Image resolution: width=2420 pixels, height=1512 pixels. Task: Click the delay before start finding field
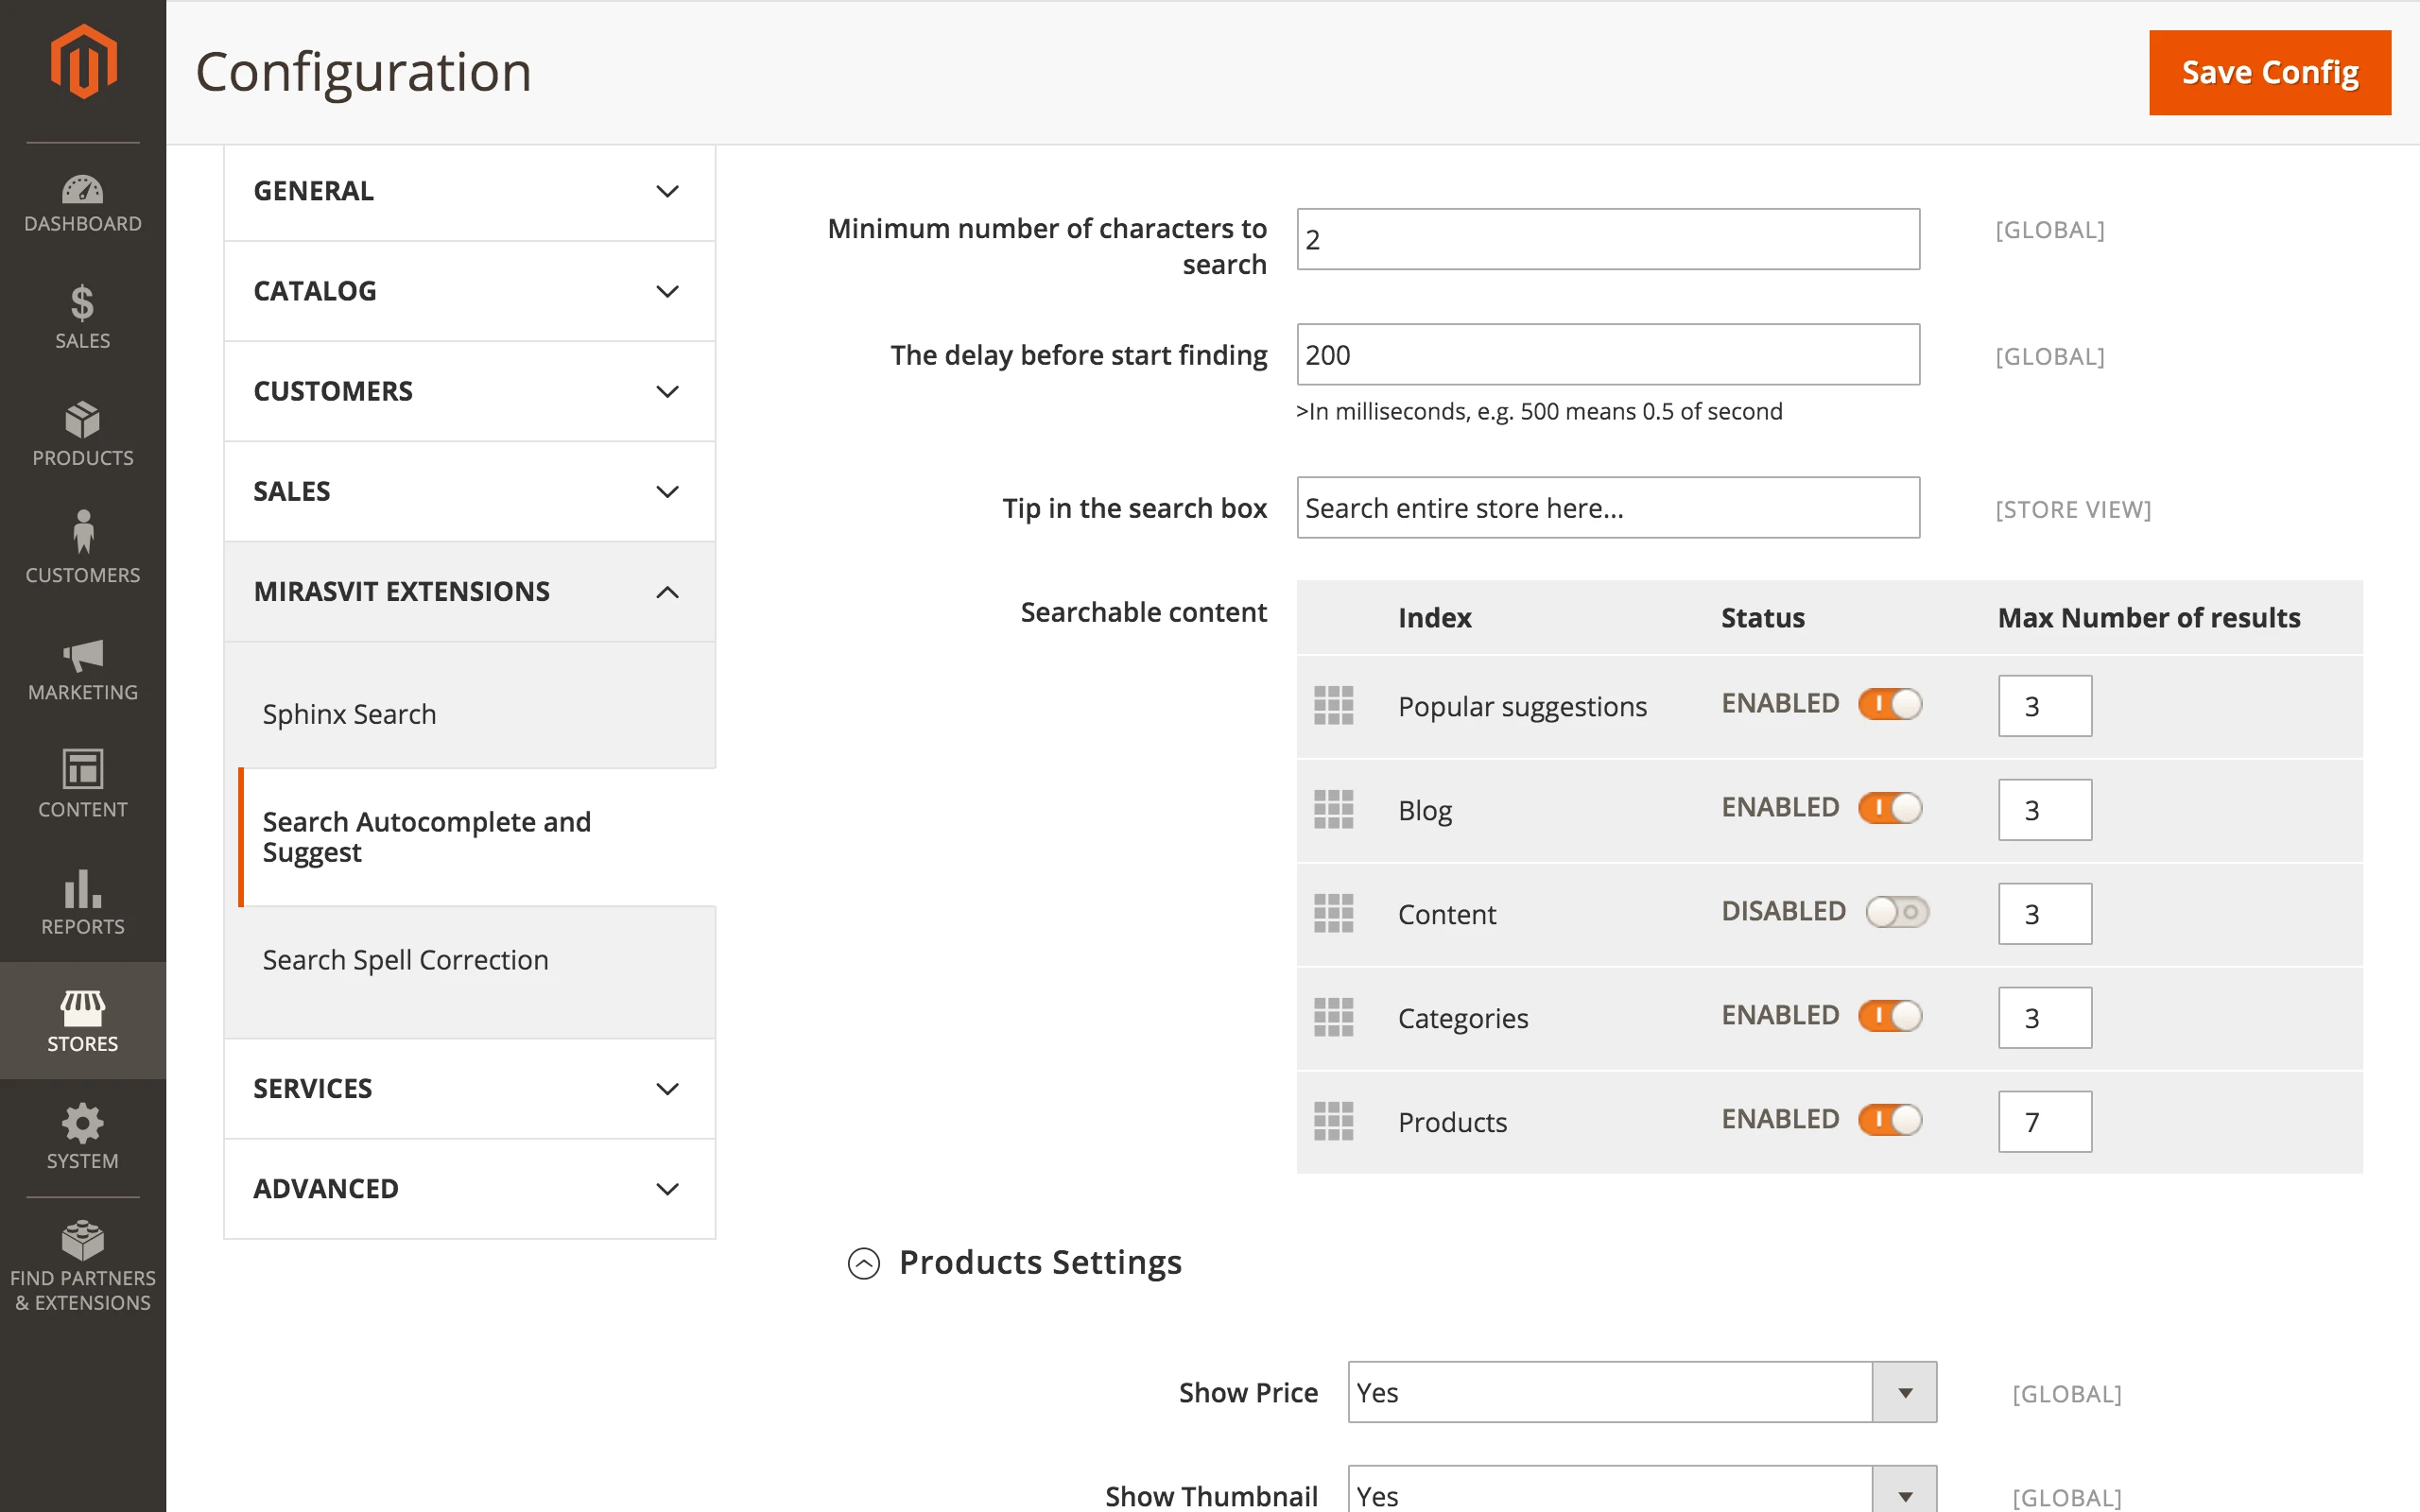(1607, 355)
